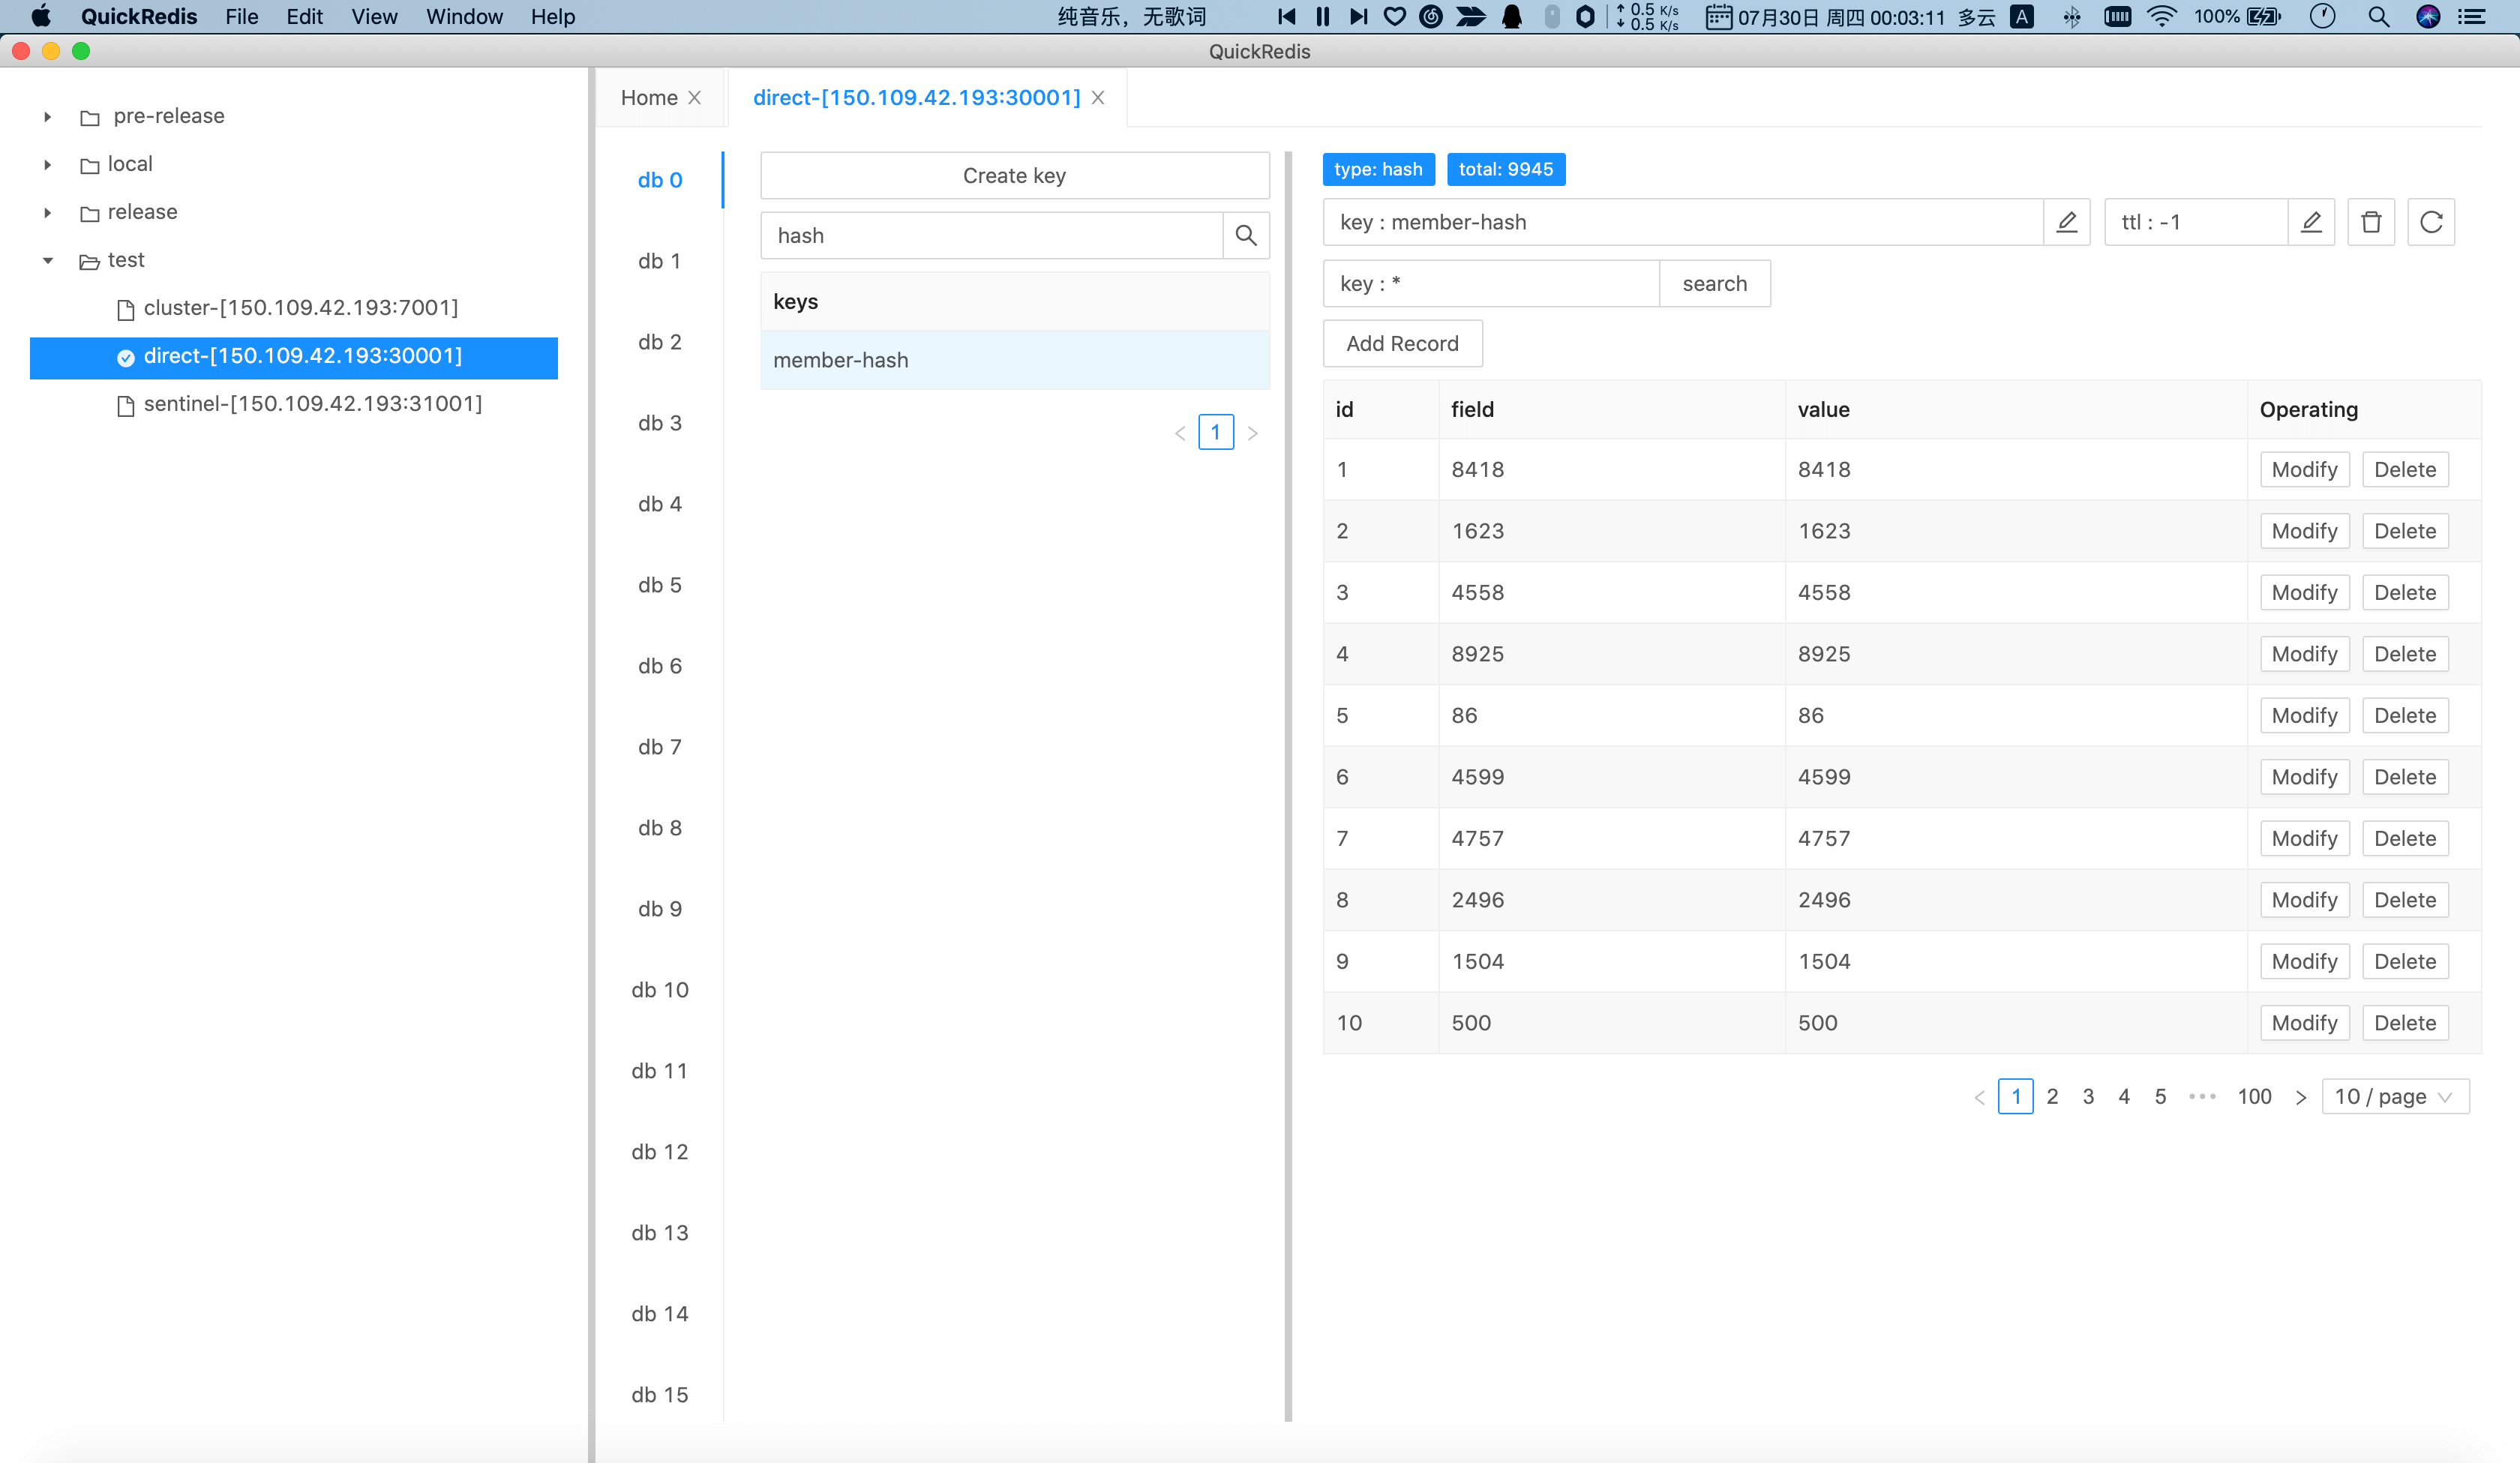Expand the pre-release folder
Screen dimensions: 2520x1463
point(47,117)
